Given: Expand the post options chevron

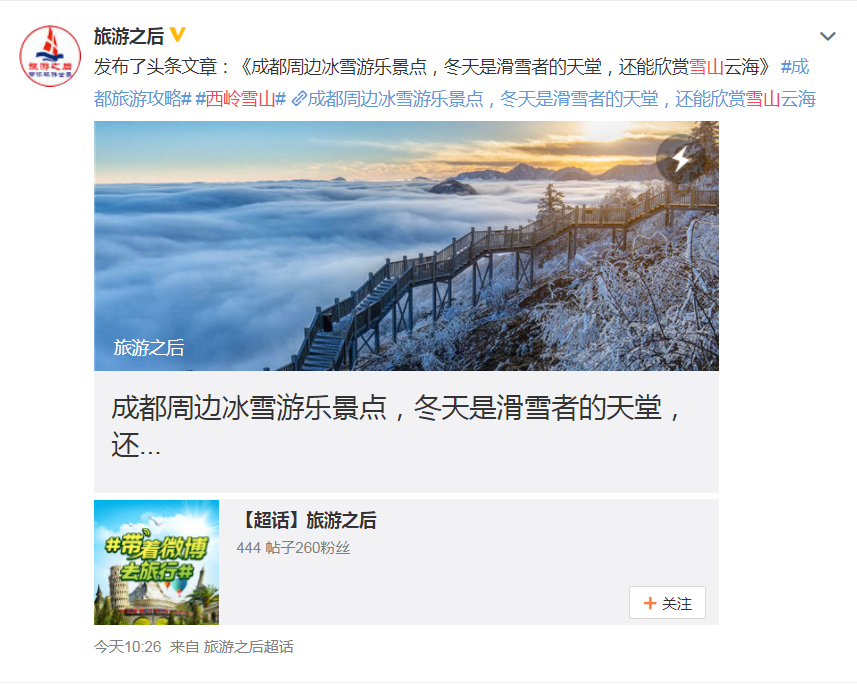Looking at the screenshot, I should click(827, 37).
